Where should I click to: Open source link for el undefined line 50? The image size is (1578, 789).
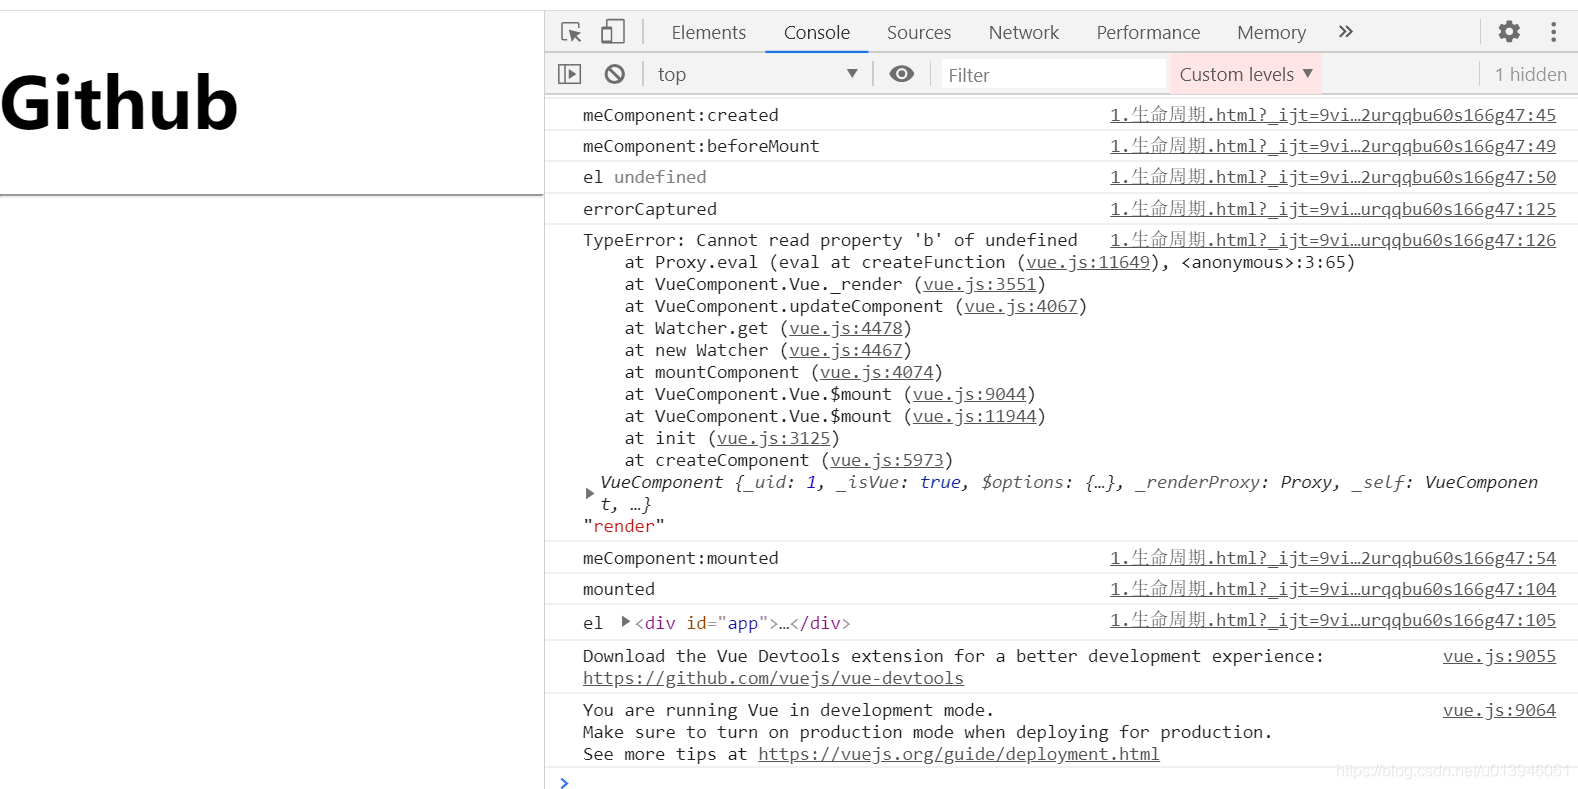pyautogui.click(x=1333, y=177)
